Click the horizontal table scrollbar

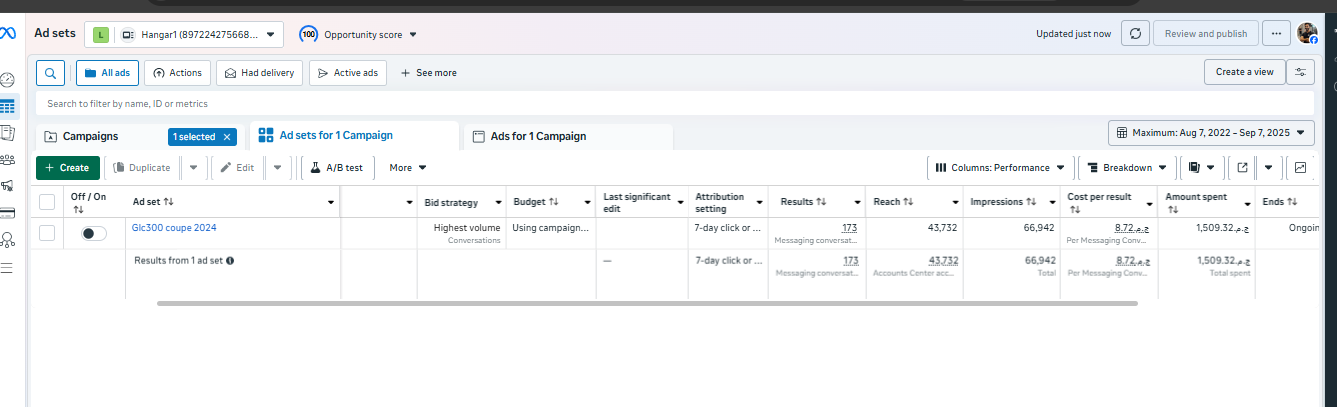click(x=647, y=303)
